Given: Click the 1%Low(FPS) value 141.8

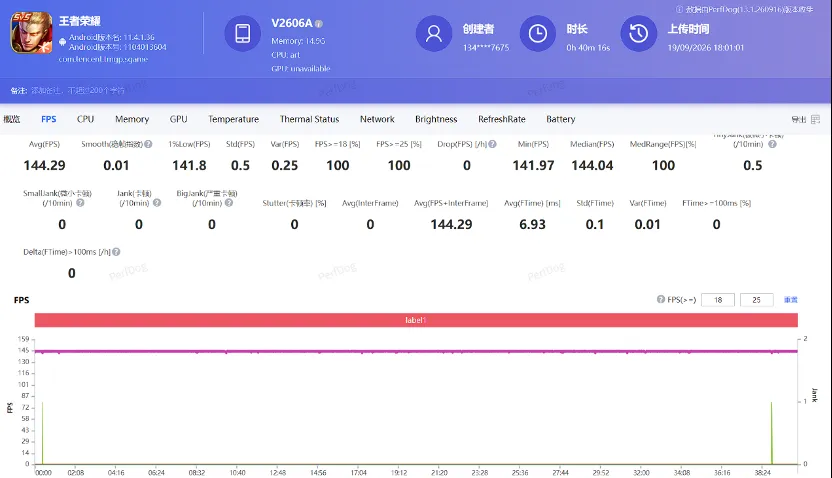Looking at the screenshot, I should [189, 166].
